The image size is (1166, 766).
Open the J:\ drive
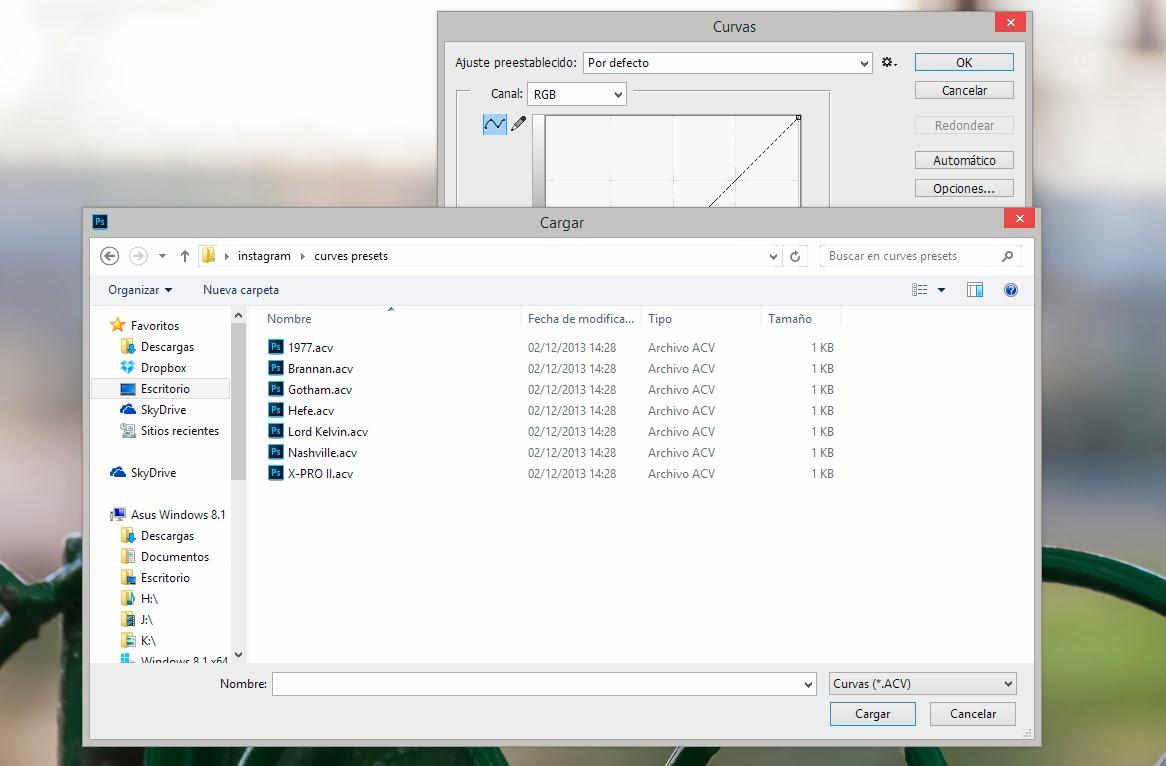137,619
